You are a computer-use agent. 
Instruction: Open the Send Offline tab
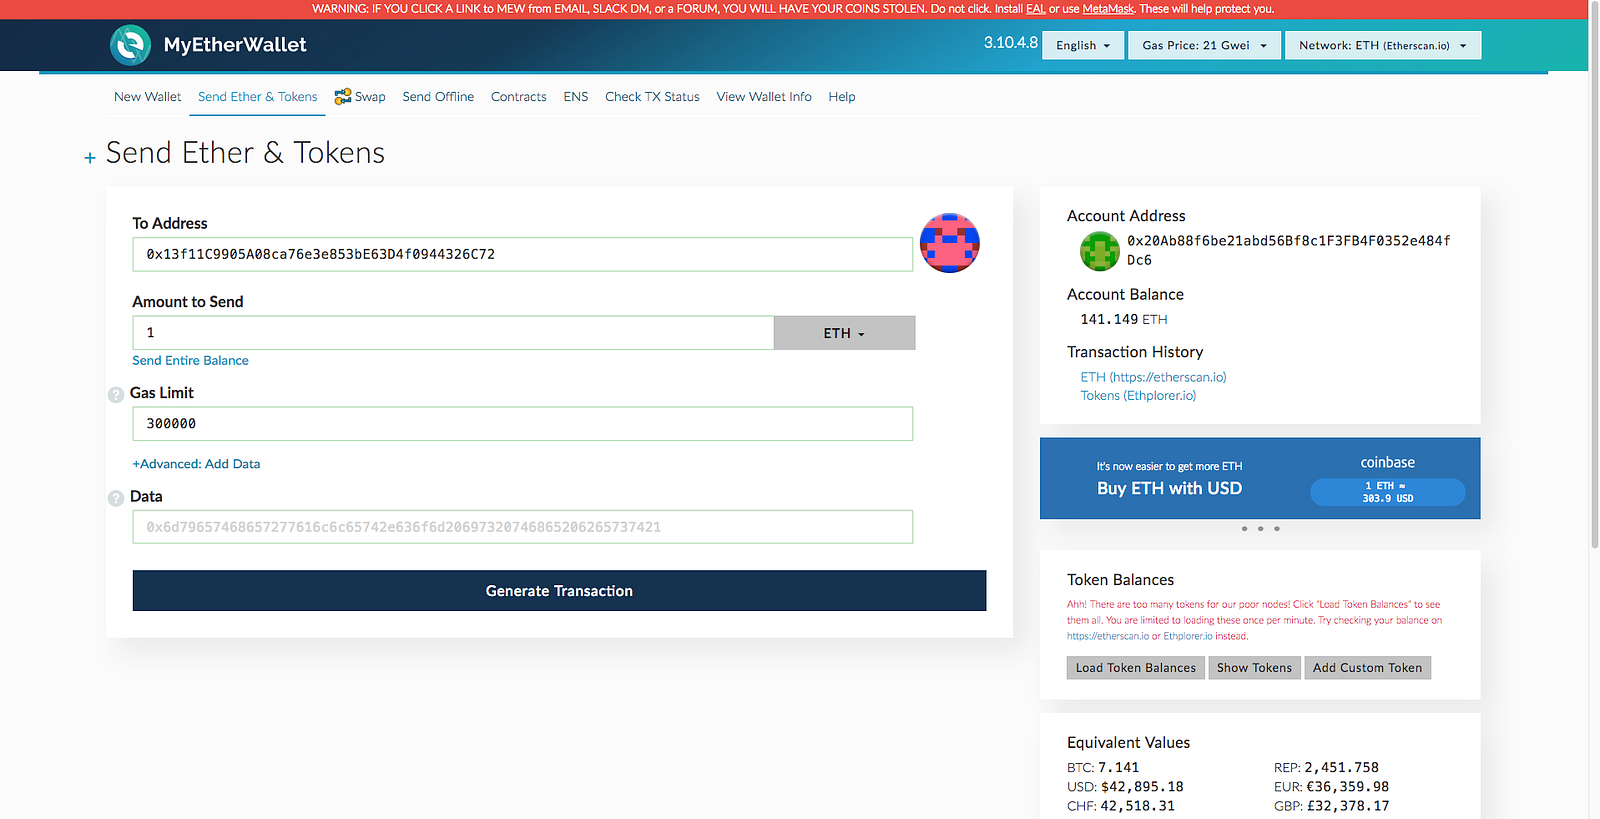tap(438, 97)
